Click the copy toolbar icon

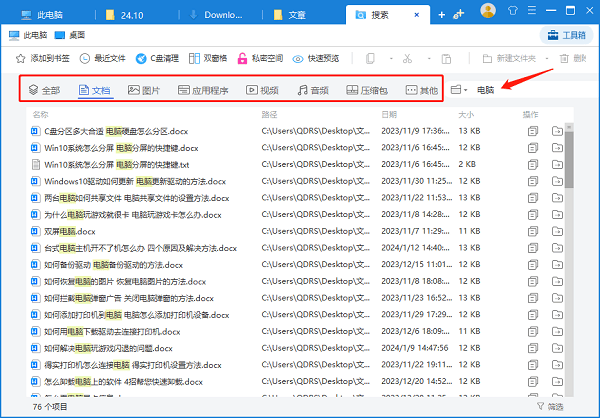pyautogui.click(x=370, y=59)
